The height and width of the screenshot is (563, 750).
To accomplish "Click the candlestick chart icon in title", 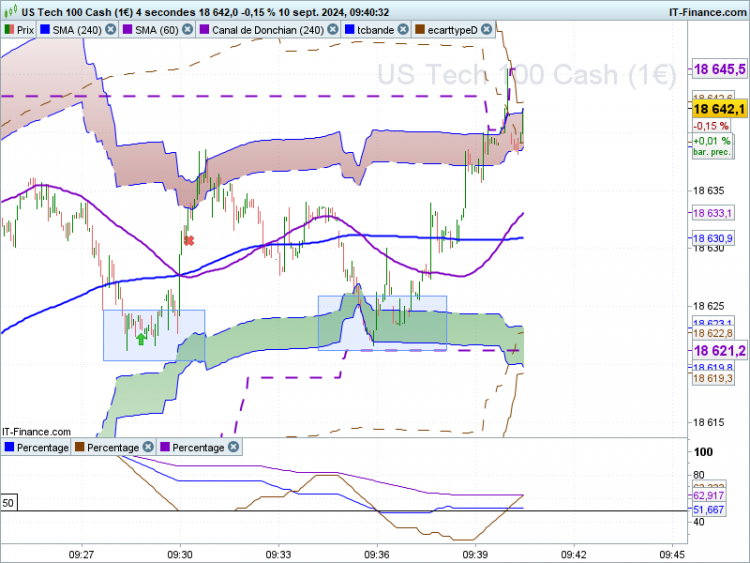I will point(10,11).
